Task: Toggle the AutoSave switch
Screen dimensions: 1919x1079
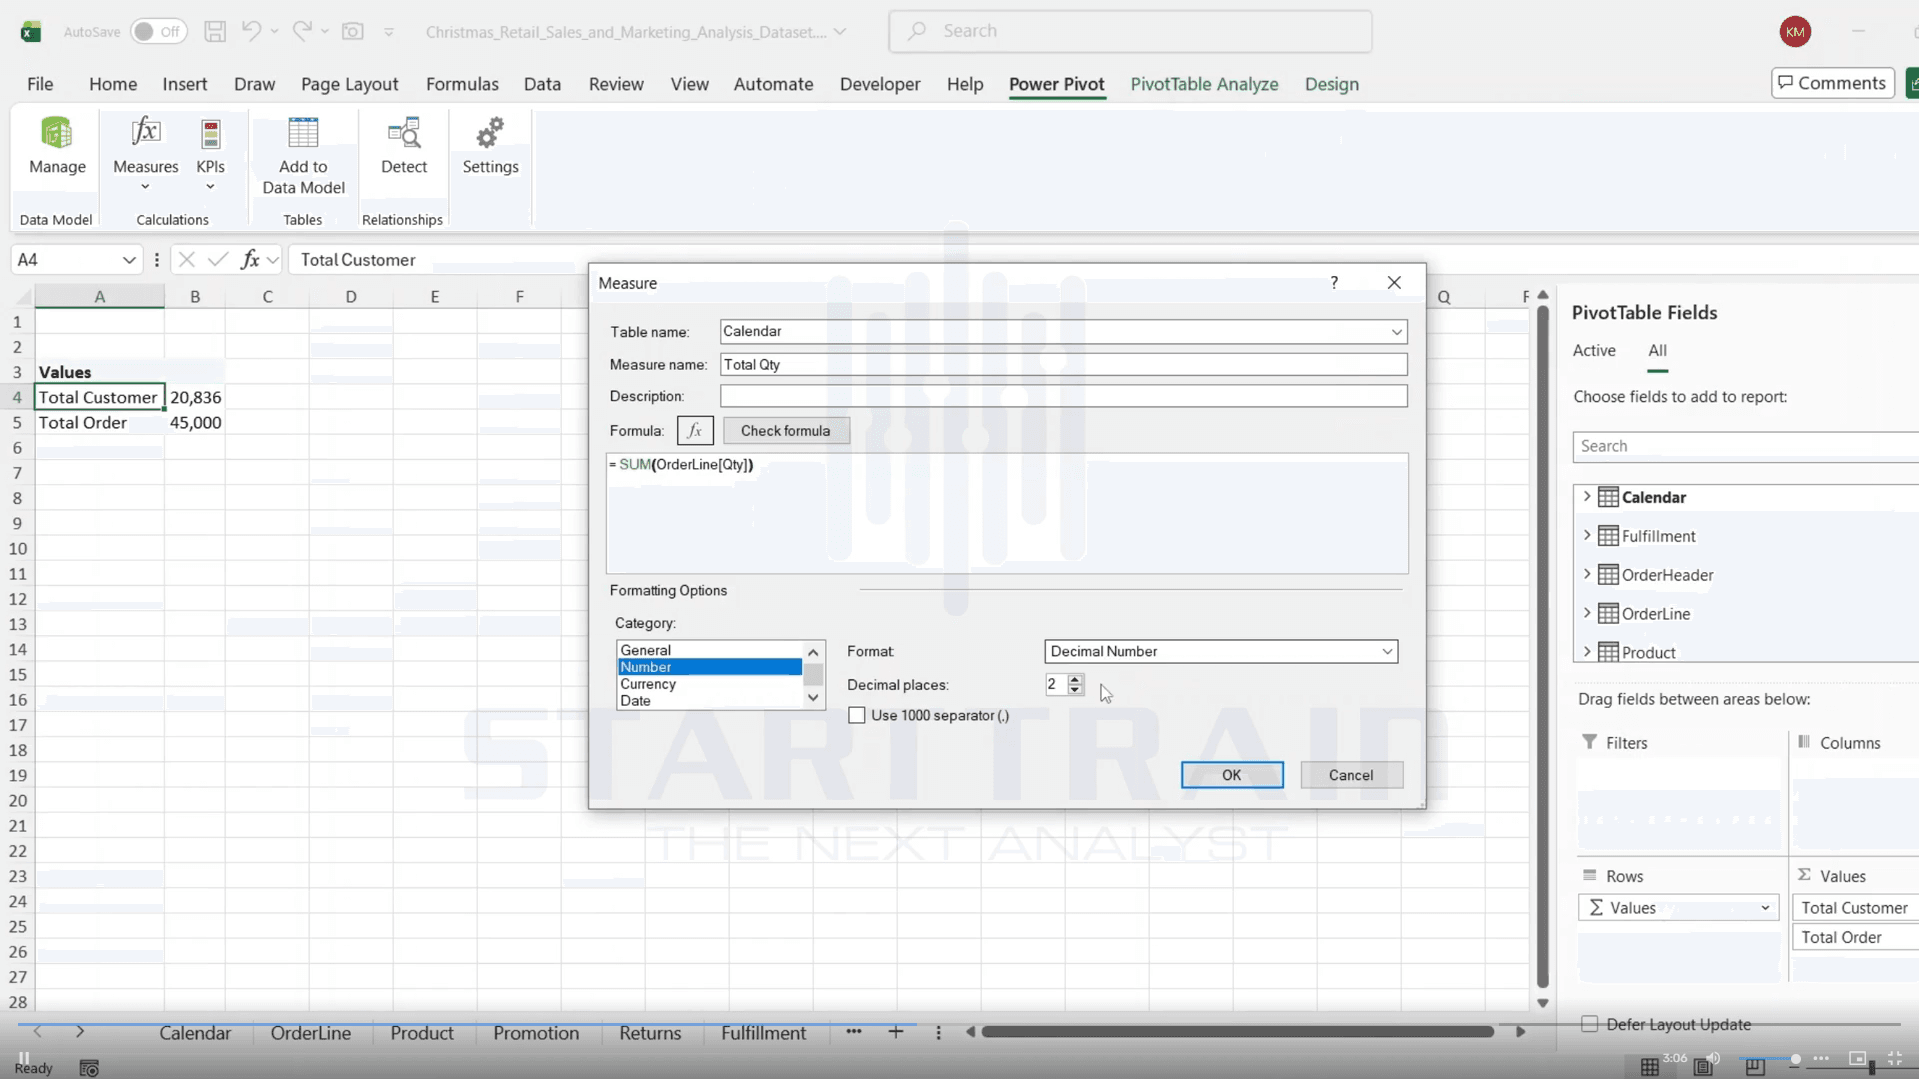Action: (158, 31)
